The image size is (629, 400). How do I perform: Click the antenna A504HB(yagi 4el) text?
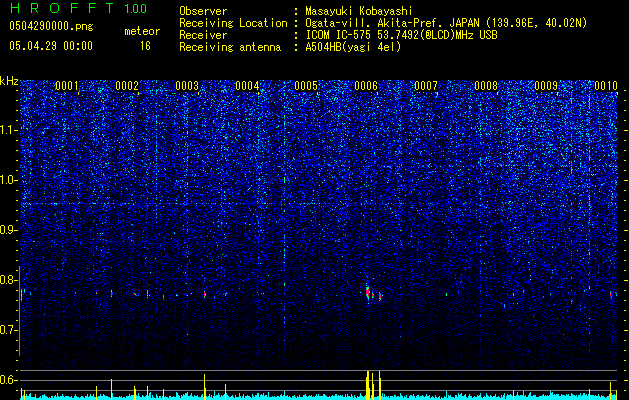[353, 47]
